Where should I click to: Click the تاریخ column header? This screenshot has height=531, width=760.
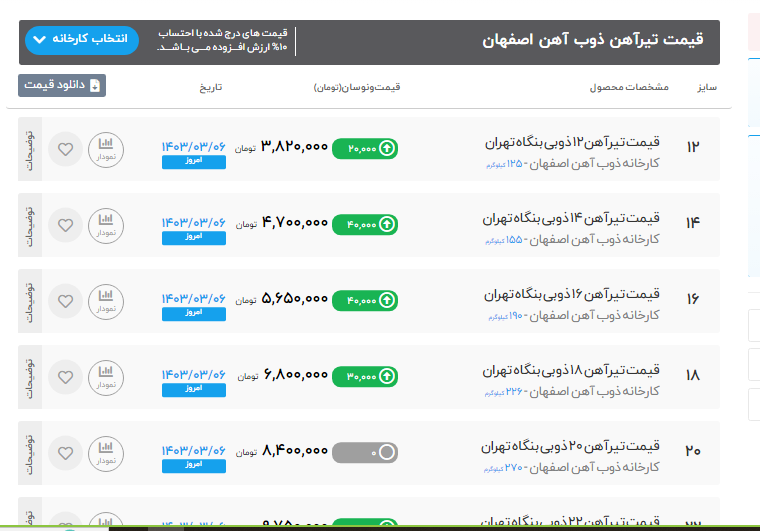point(207,87)
